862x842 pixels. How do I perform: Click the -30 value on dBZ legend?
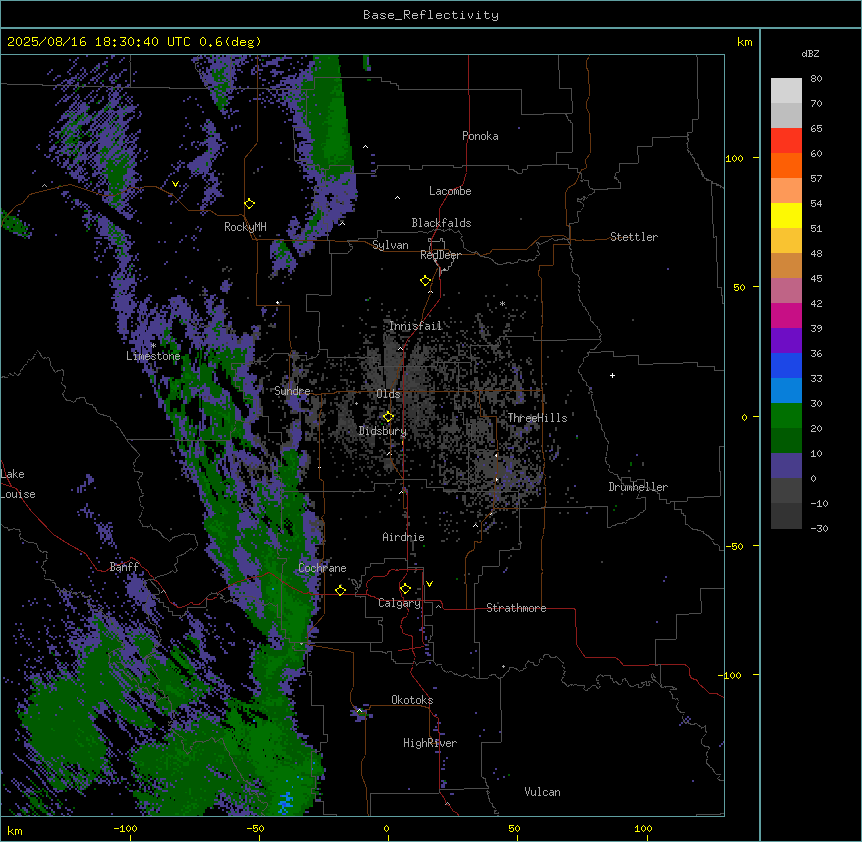tap(820, 528)
